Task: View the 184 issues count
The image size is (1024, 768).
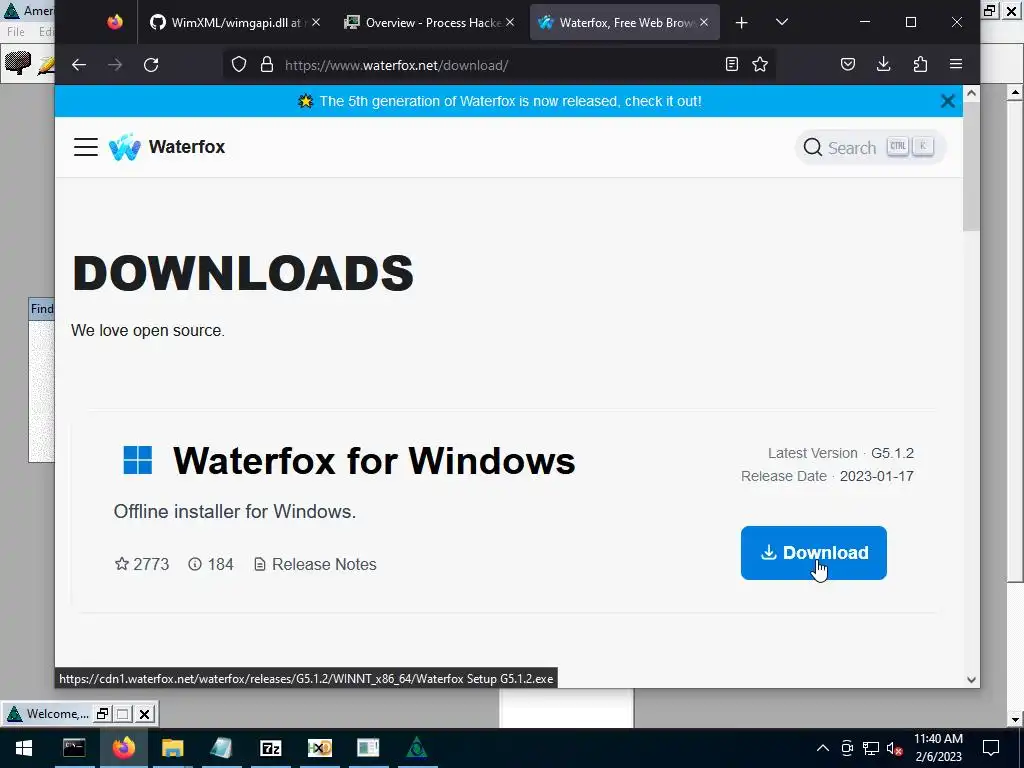Action: pos(210,564)
